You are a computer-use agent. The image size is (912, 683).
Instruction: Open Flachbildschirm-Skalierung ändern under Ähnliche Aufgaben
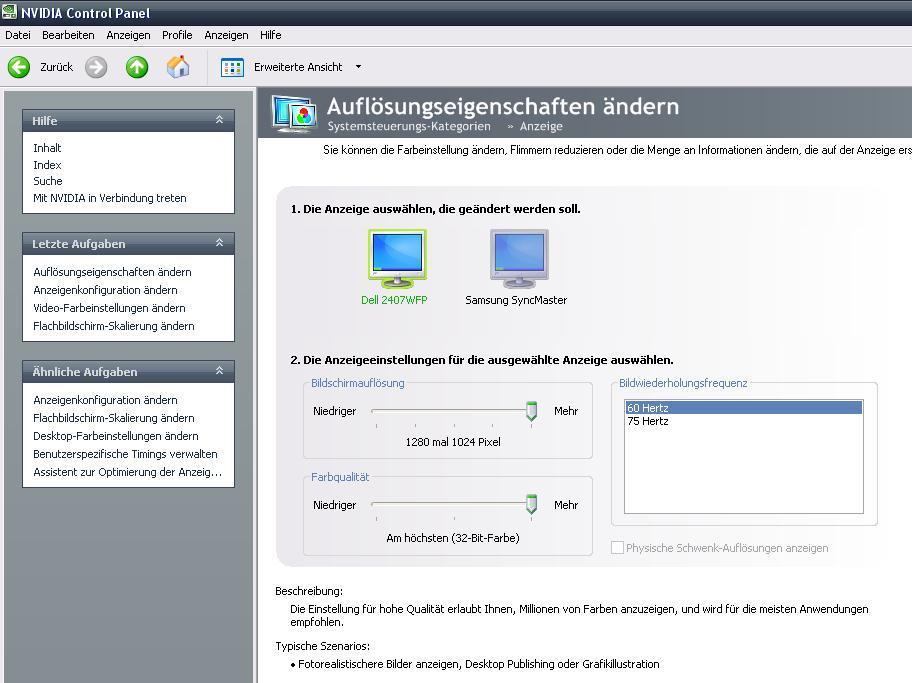[x=114, y=418]
